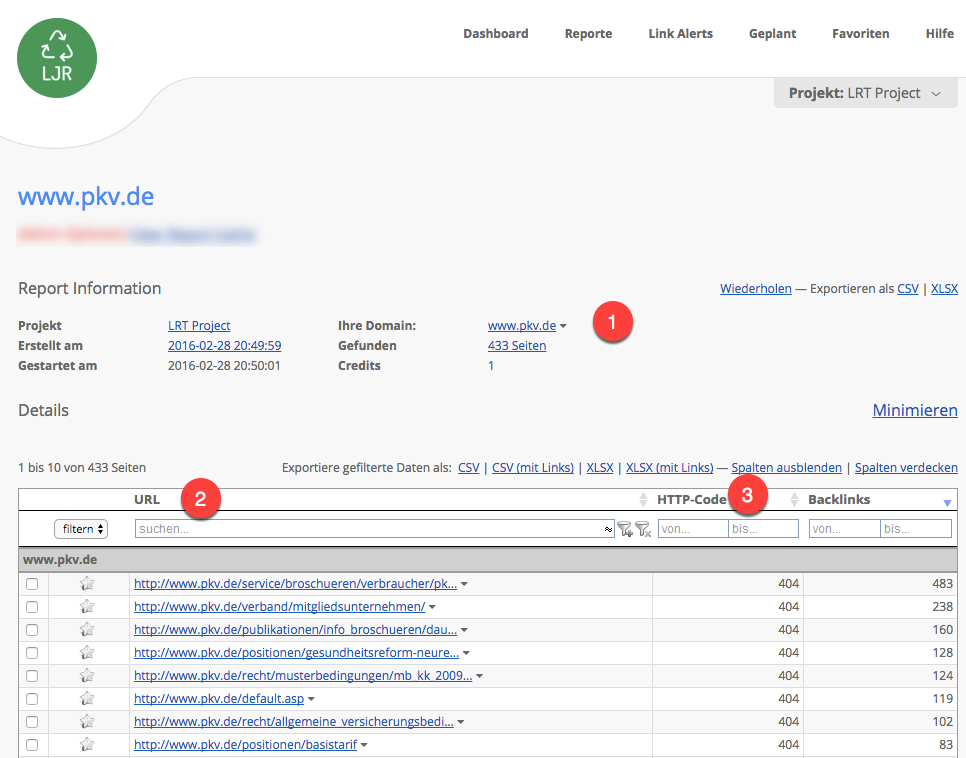This screenshot has height=758, width=966.
Task: Check the allgemeine_versicherungsbedi row checkbox
Action: 32,722
